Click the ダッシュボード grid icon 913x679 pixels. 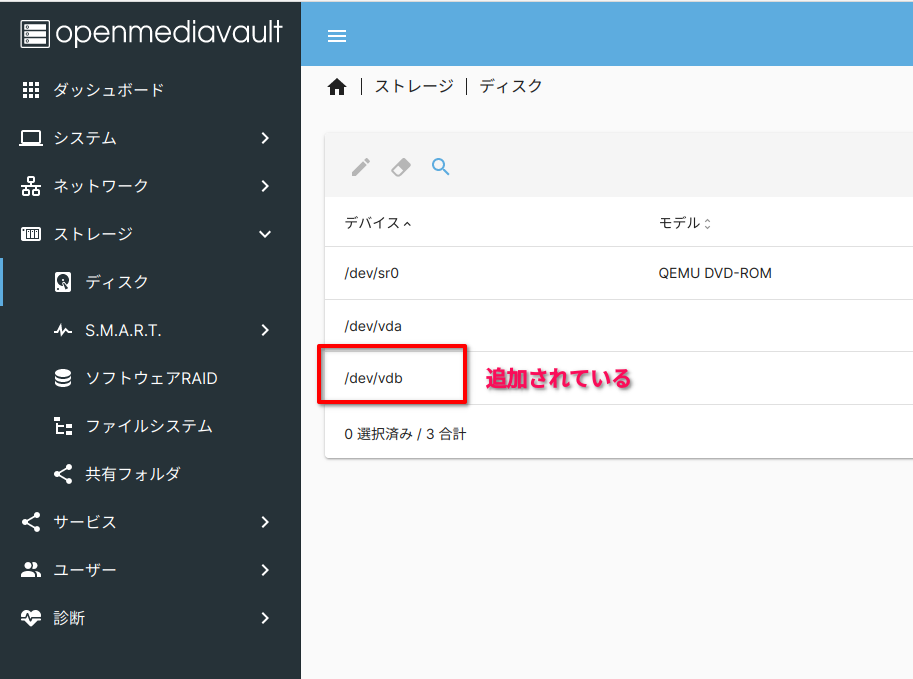(31, 90)
